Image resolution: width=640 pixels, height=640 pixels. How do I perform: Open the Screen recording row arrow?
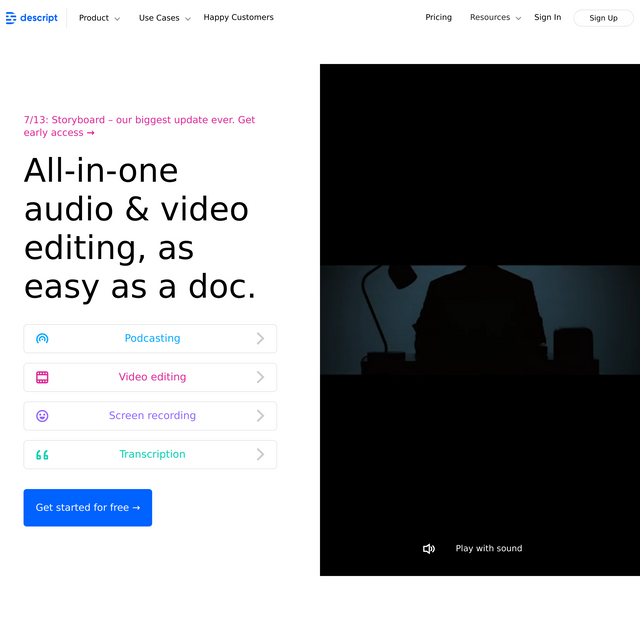point(260,416)
